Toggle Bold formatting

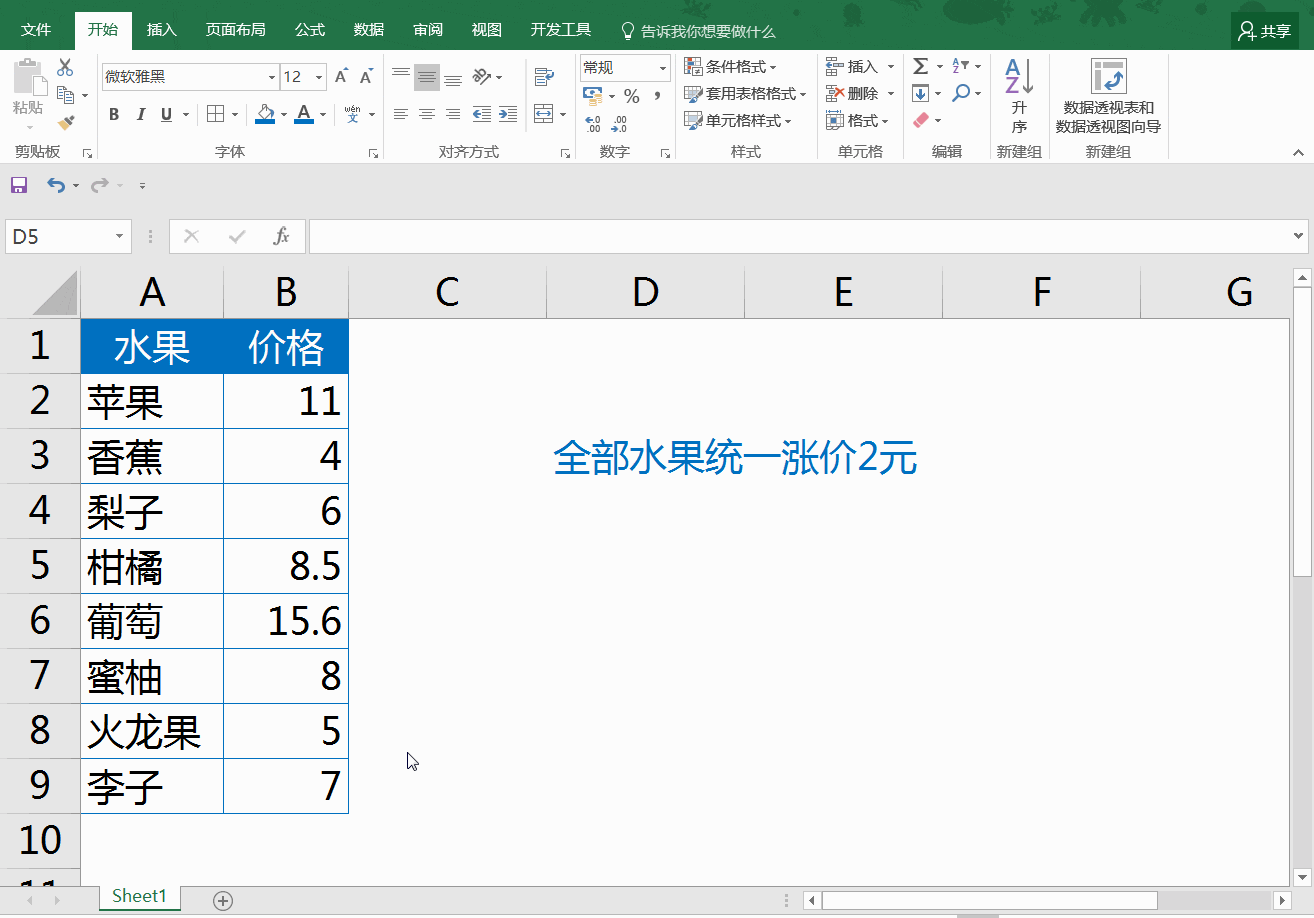tap(114, 114)
